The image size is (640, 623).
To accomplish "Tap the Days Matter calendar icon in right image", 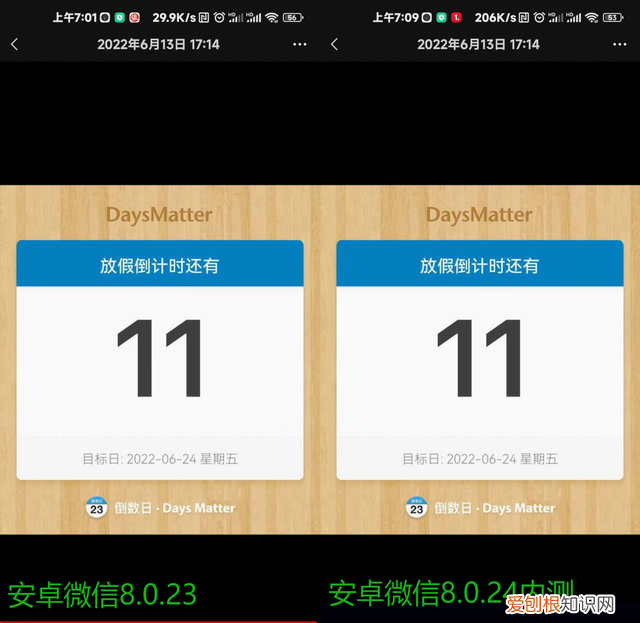I will pos(417,507).
